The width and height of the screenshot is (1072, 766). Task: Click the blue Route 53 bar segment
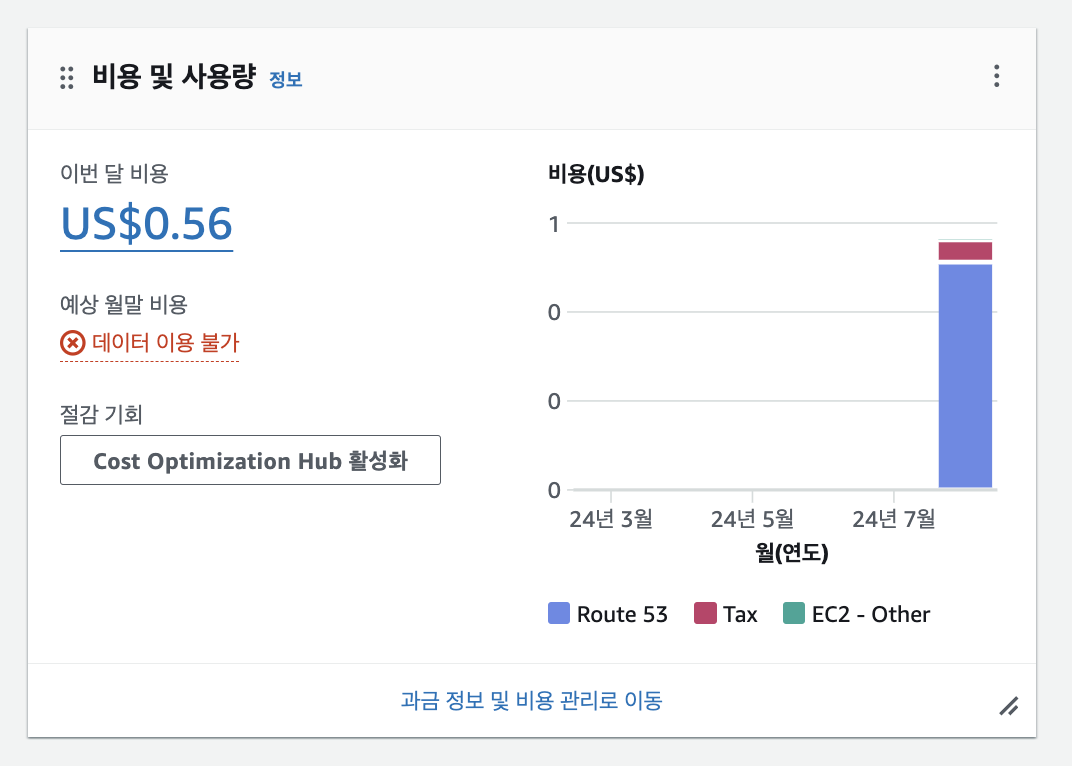click(x=965, y=376)
